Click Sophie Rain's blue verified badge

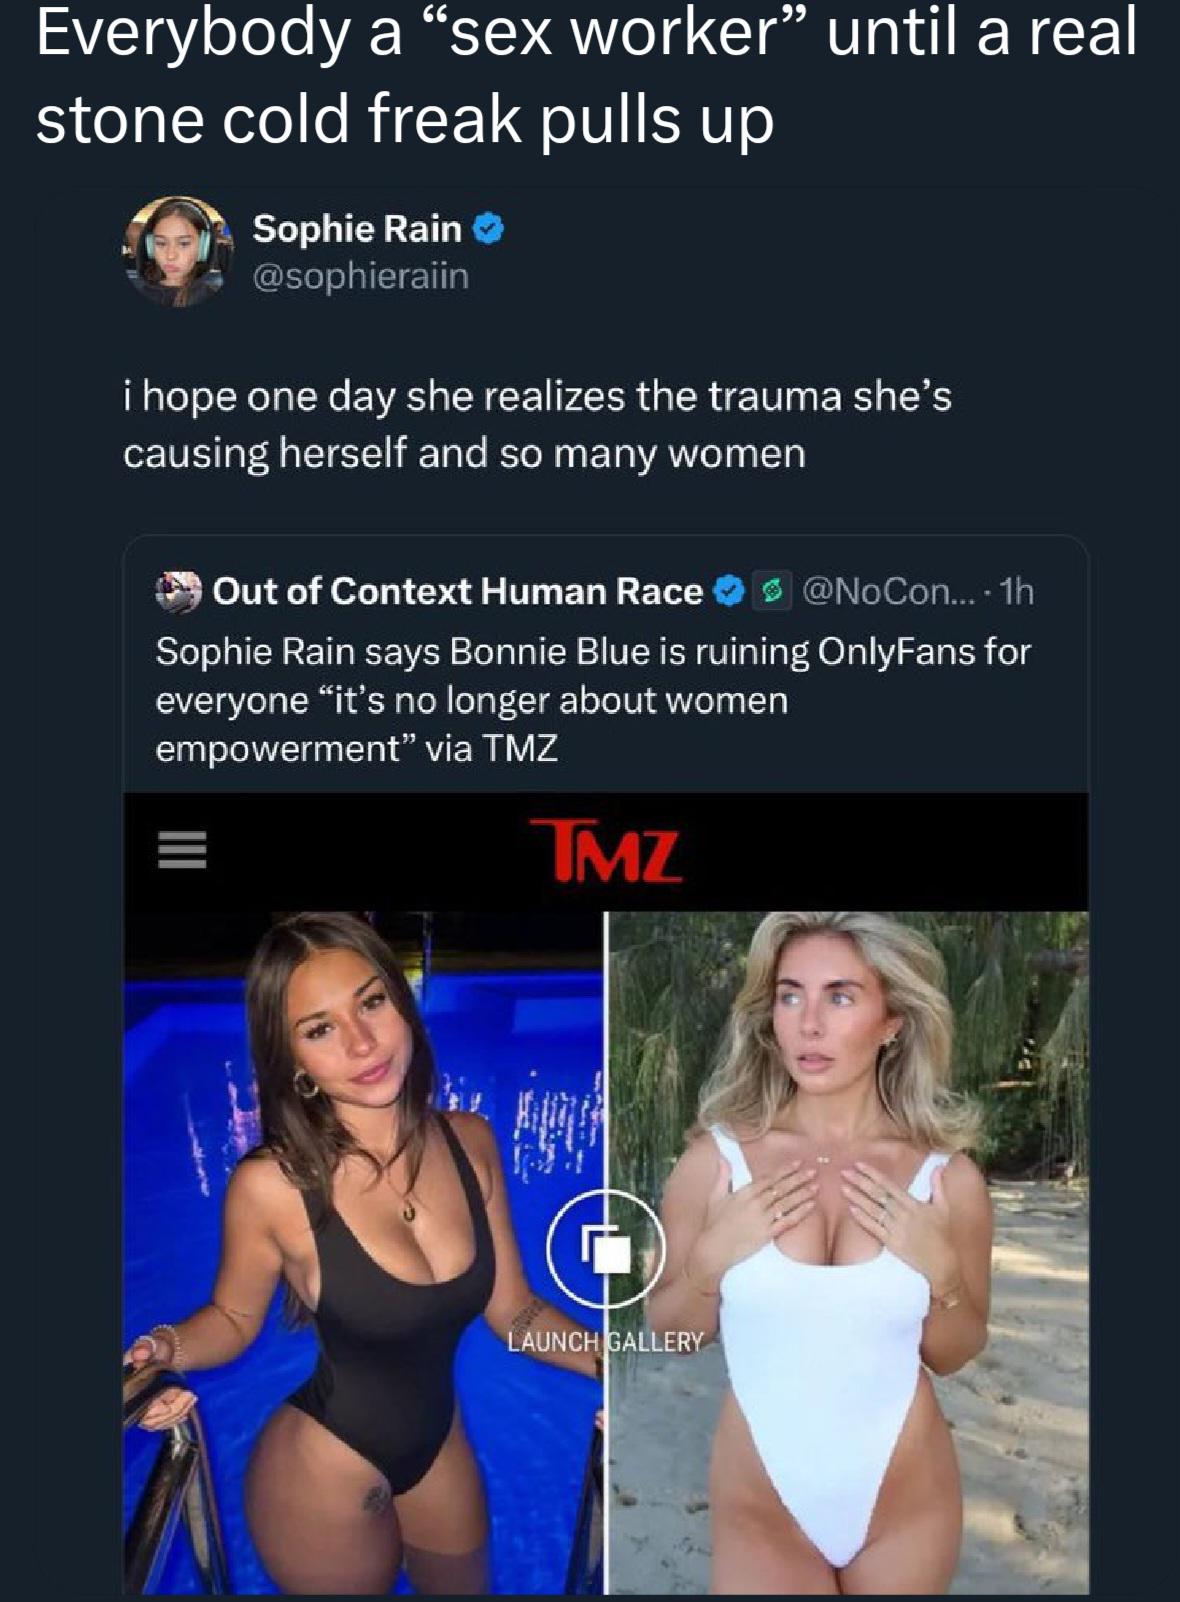pos(488,230)
